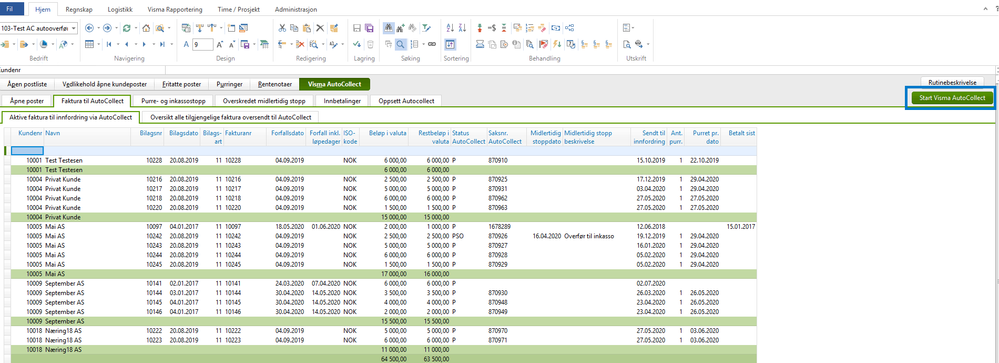Screen dimensions: 999x363
Task: Open the Logistikk ribbon tab
Action: point(119,10)
